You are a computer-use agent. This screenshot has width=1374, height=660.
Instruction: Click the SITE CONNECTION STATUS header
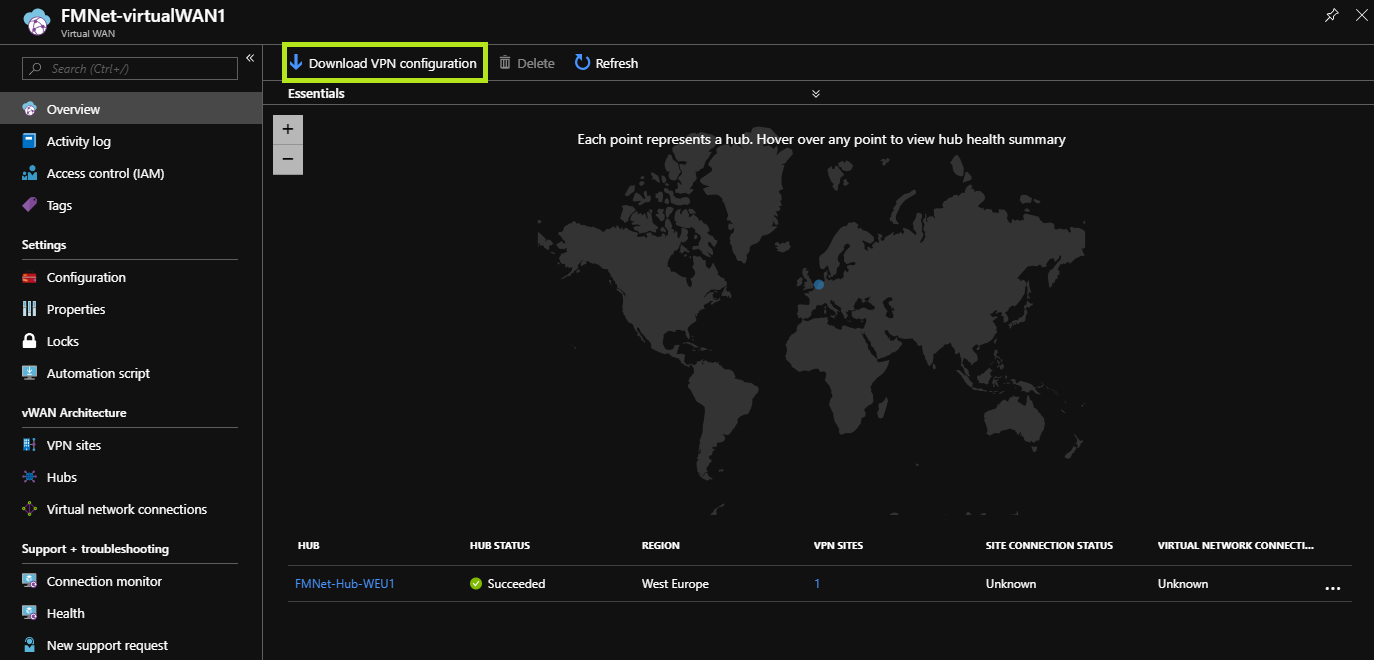(1049, 546)
